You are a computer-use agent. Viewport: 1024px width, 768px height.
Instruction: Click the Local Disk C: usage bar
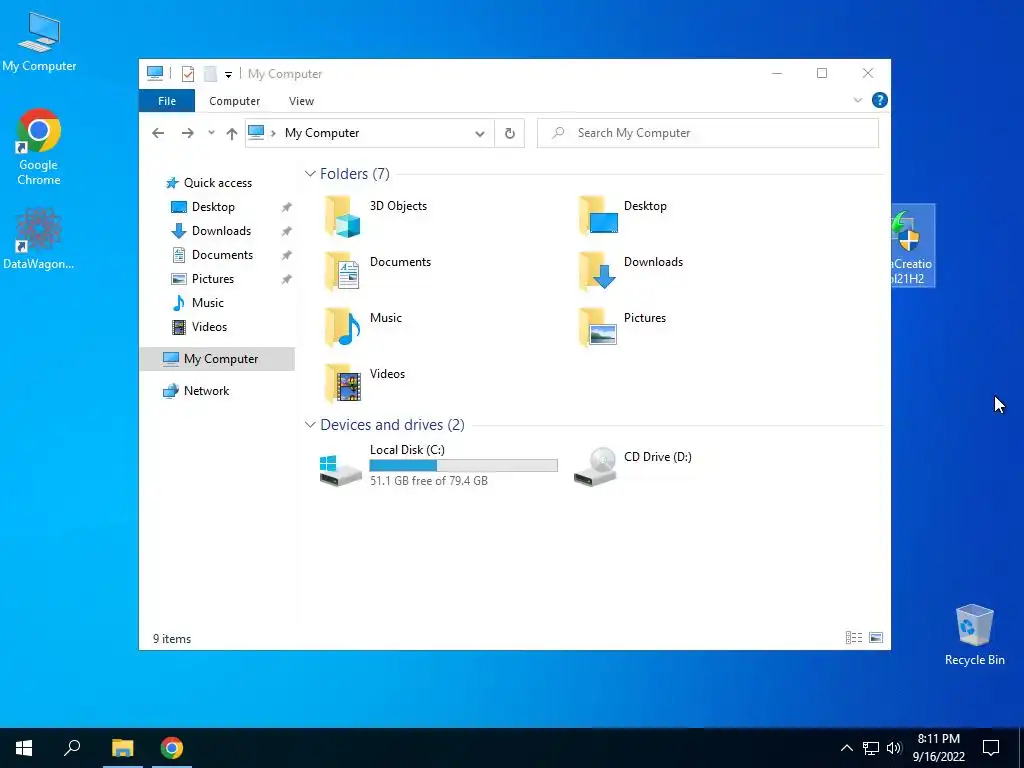point(464,465)
